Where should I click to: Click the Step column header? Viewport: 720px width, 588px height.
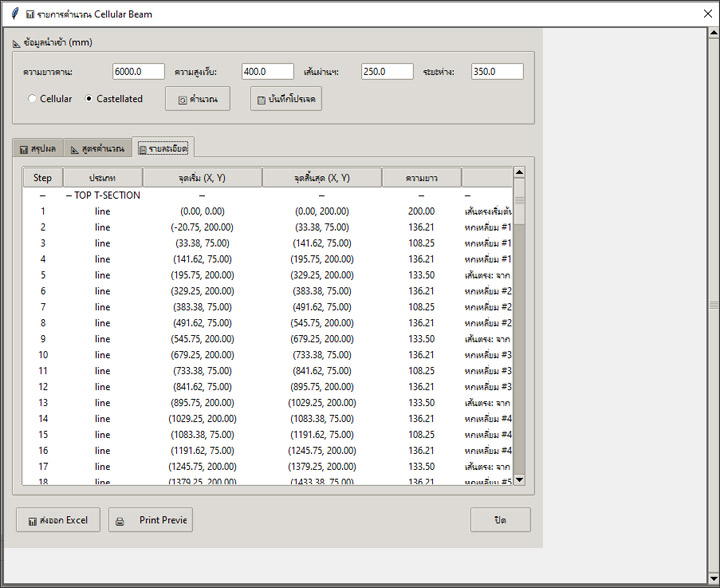(x=43, y=178)
